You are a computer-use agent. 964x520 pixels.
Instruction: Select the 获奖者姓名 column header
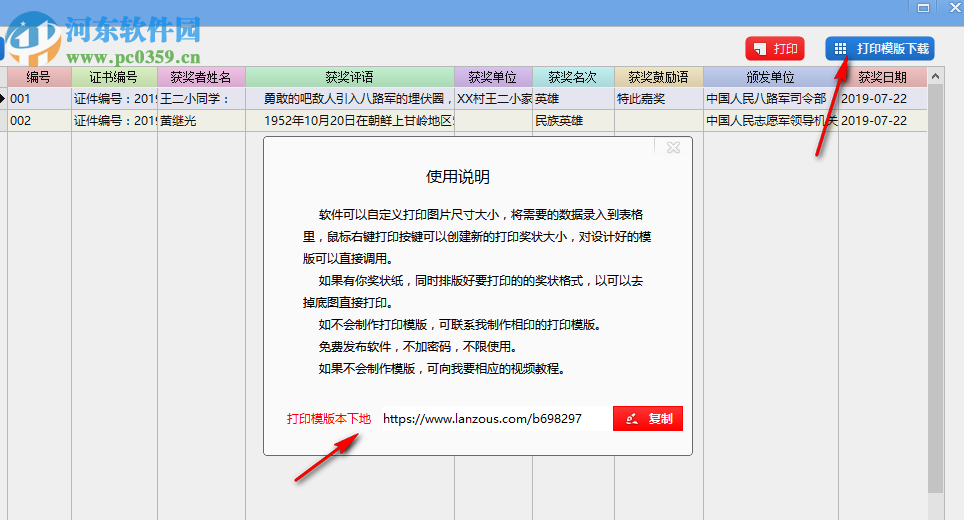[201, 77]
